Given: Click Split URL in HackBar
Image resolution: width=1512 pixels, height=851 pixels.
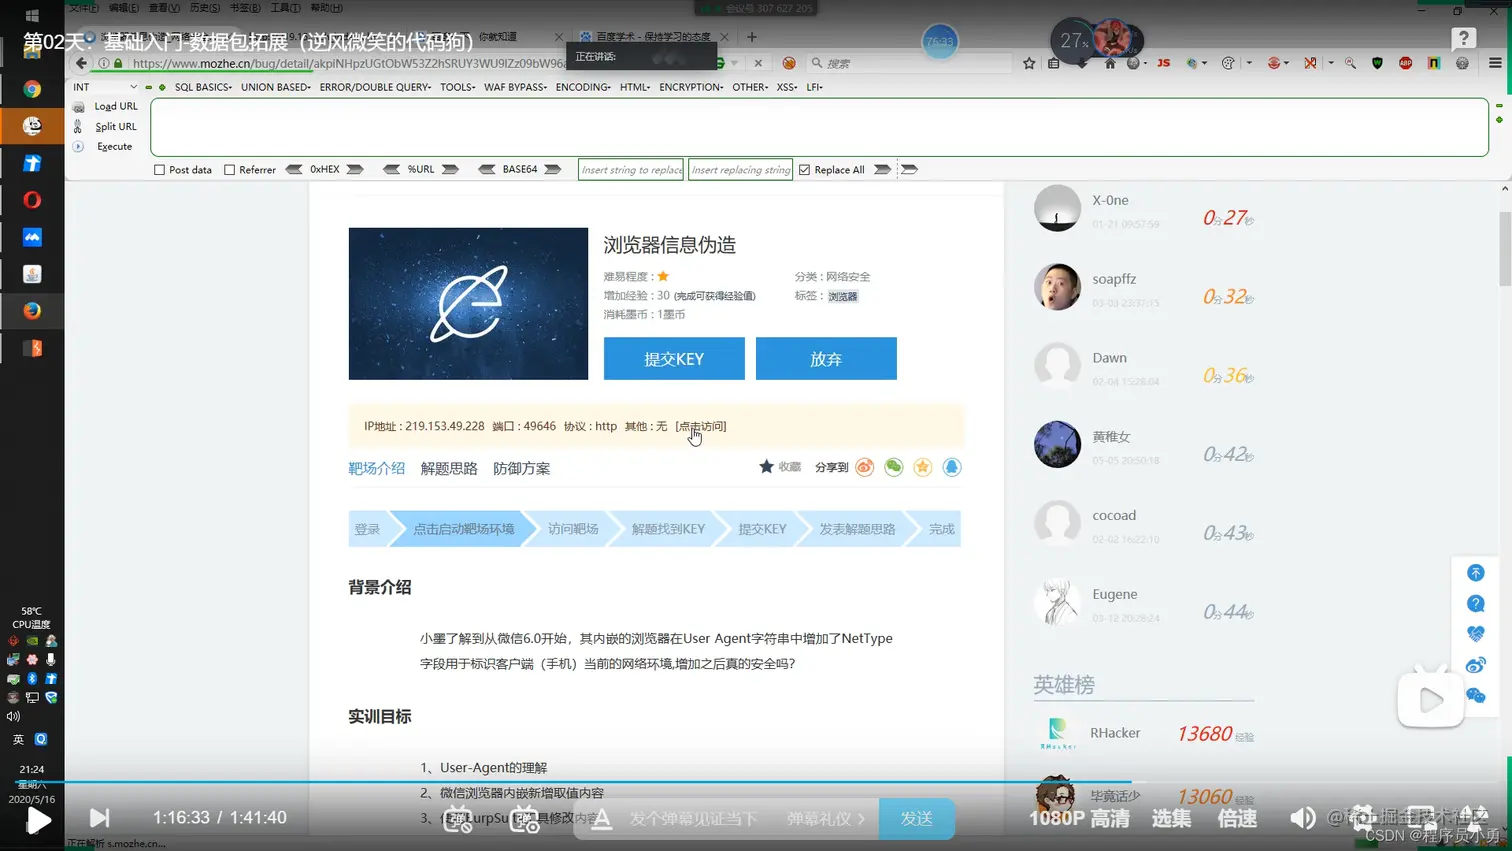Looking at the screenshot, I should tap(116, 127).
